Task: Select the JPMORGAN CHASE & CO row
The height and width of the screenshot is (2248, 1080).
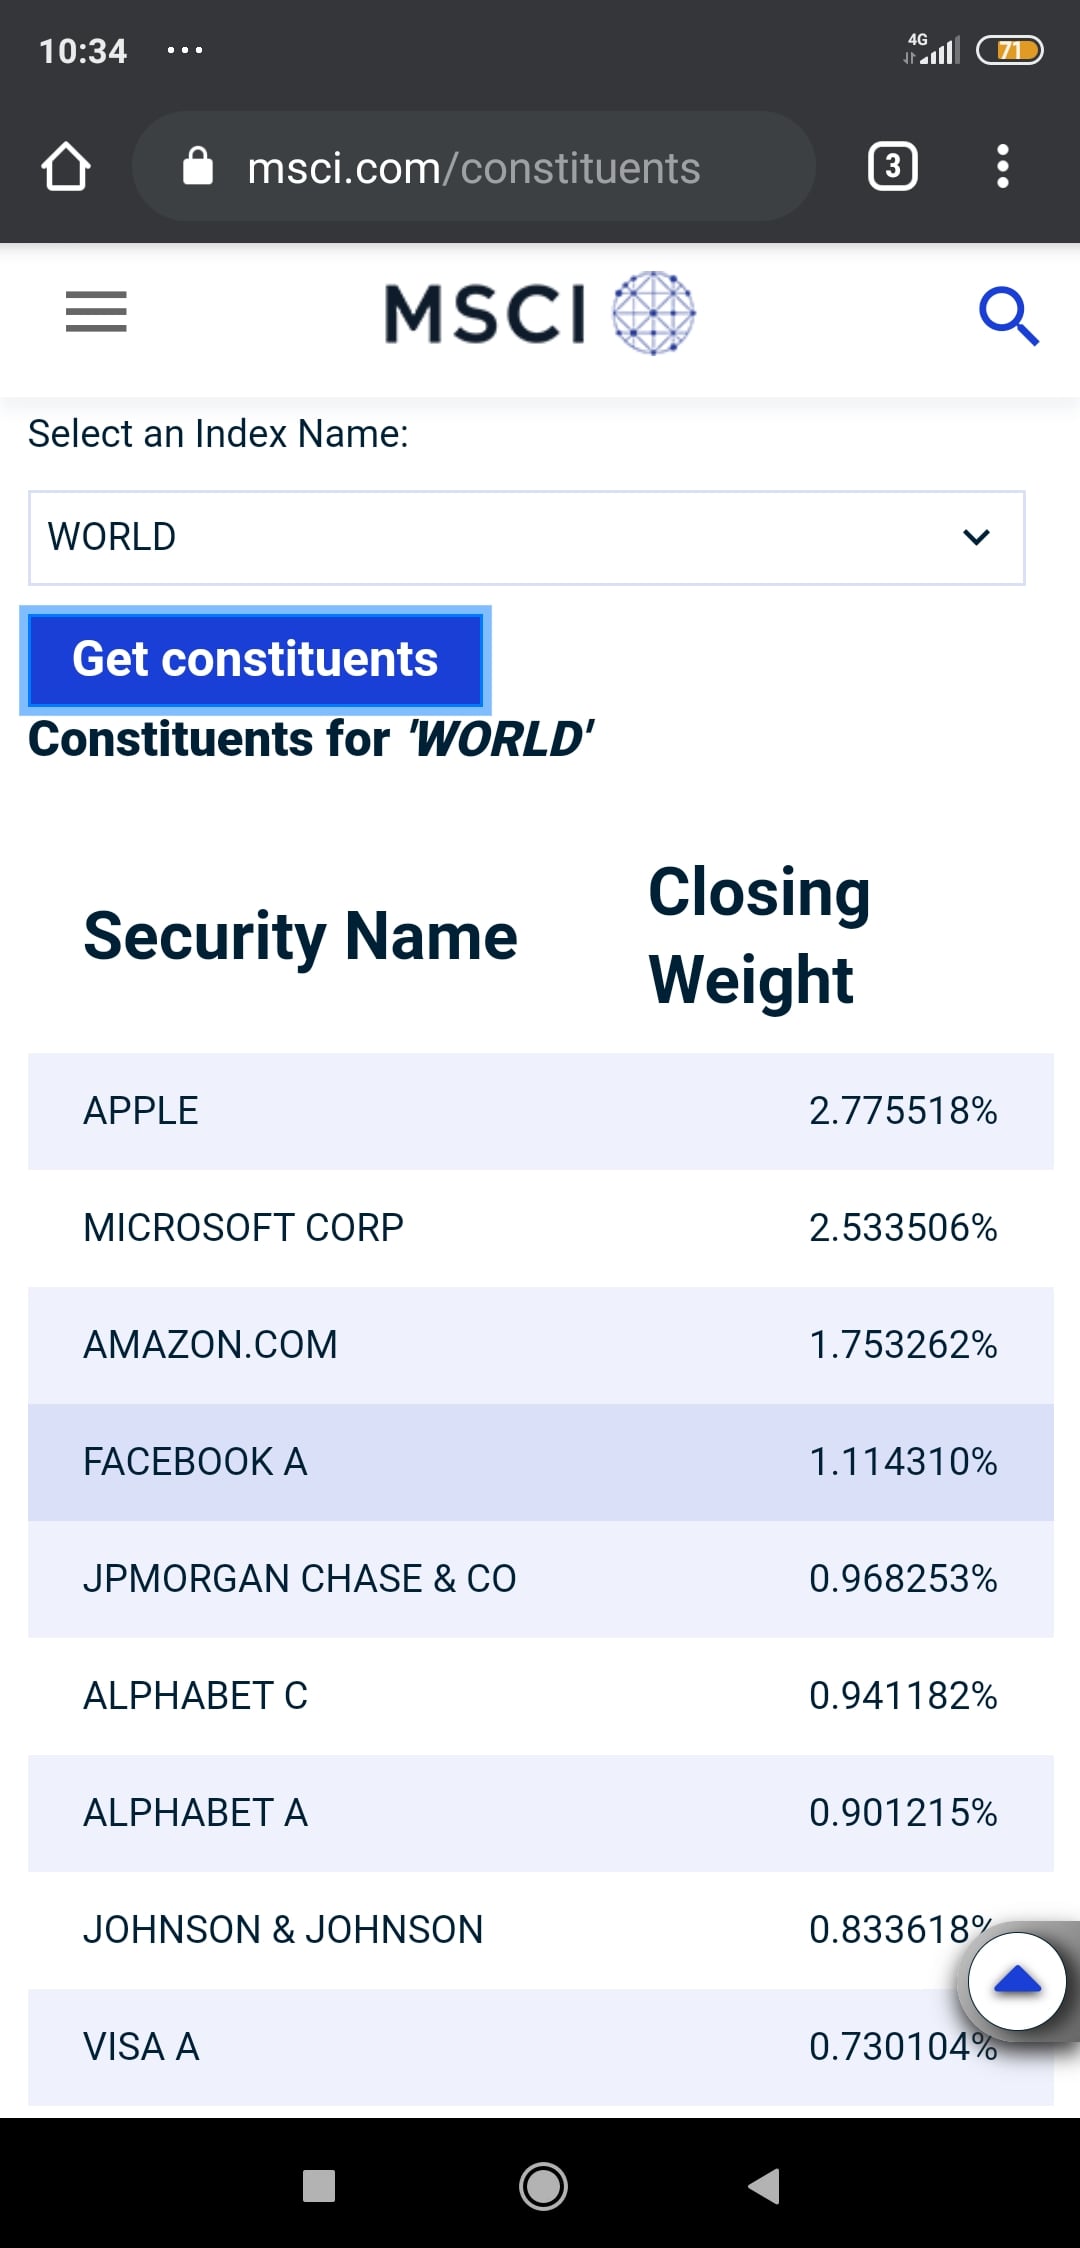Action: (x=541, y=1579)
